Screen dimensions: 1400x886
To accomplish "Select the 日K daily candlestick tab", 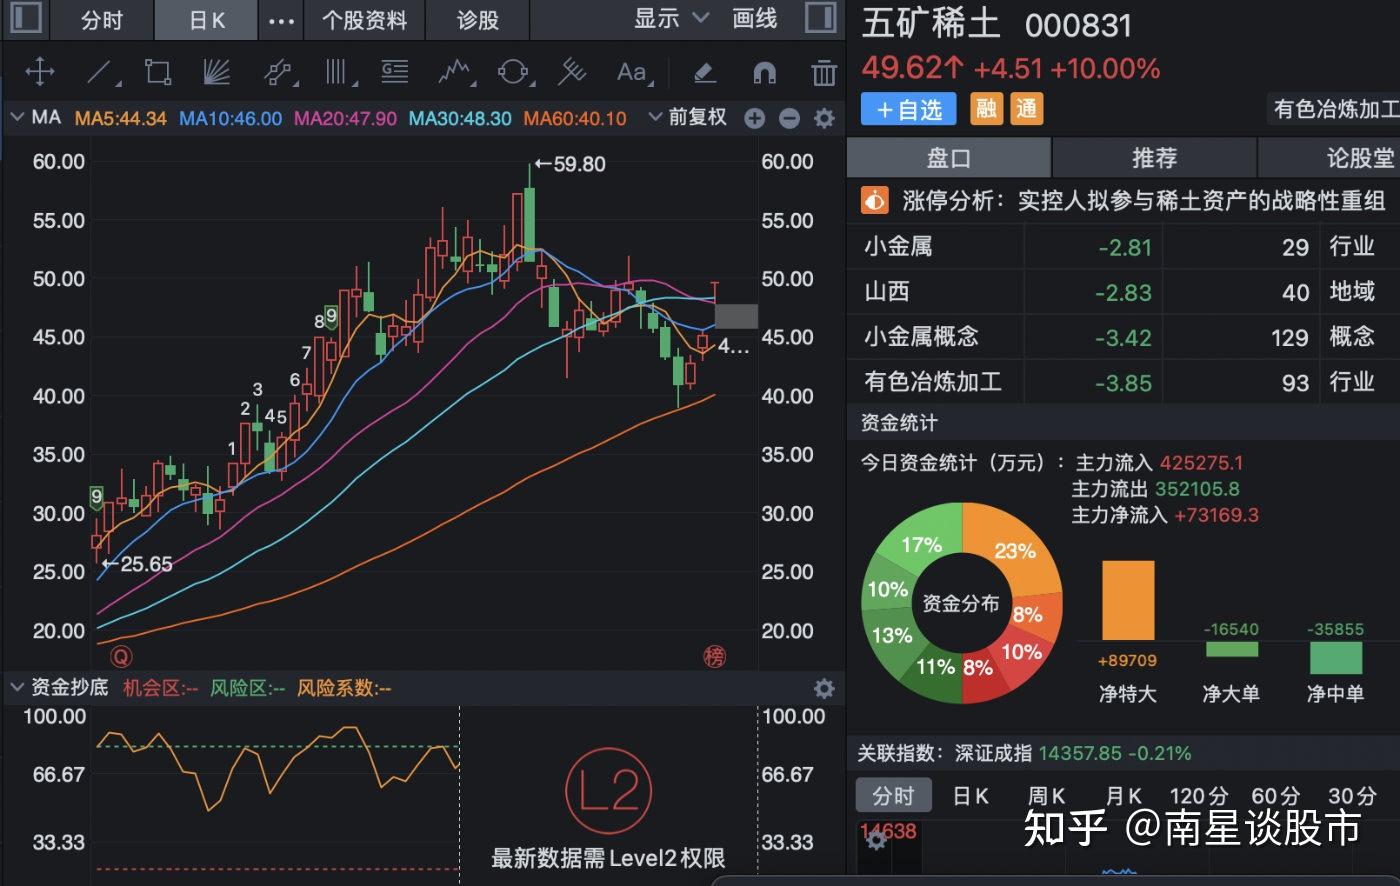I will tap(207, 20).
